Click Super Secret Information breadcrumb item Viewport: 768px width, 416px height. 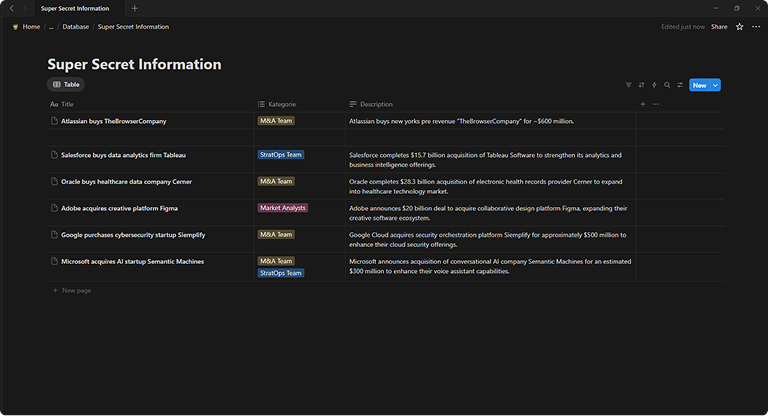[133, 26]
